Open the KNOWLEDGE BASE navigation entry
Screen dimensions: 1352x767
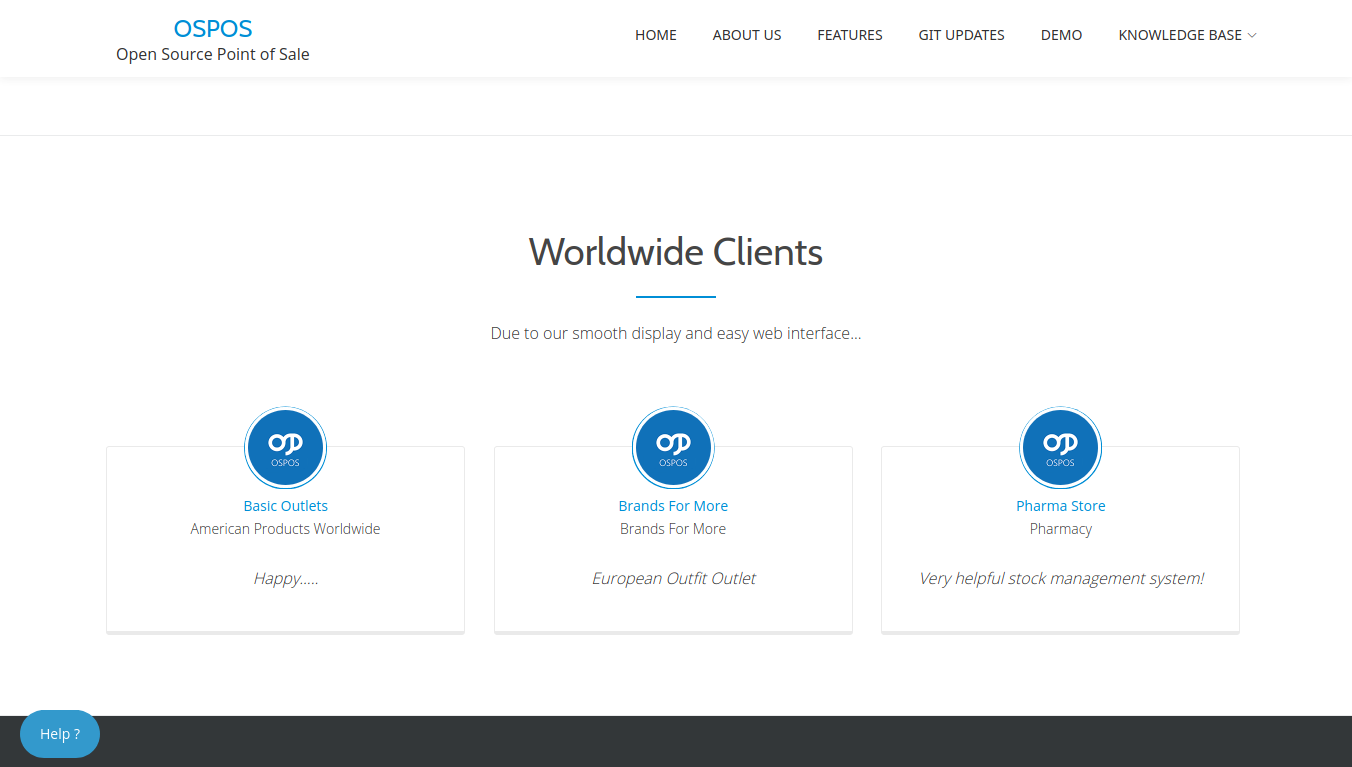pyautogui.click(x=1180, y=34)
